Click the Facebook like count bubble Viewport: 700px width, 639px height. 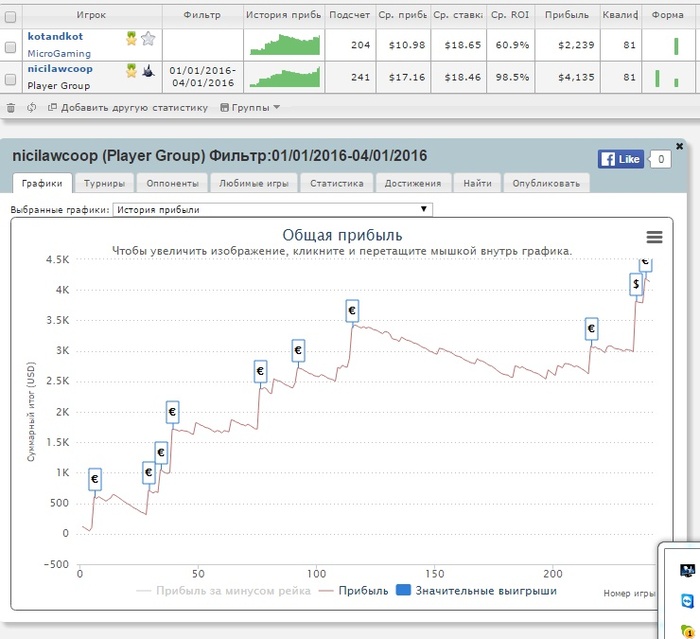coord(661,159)
